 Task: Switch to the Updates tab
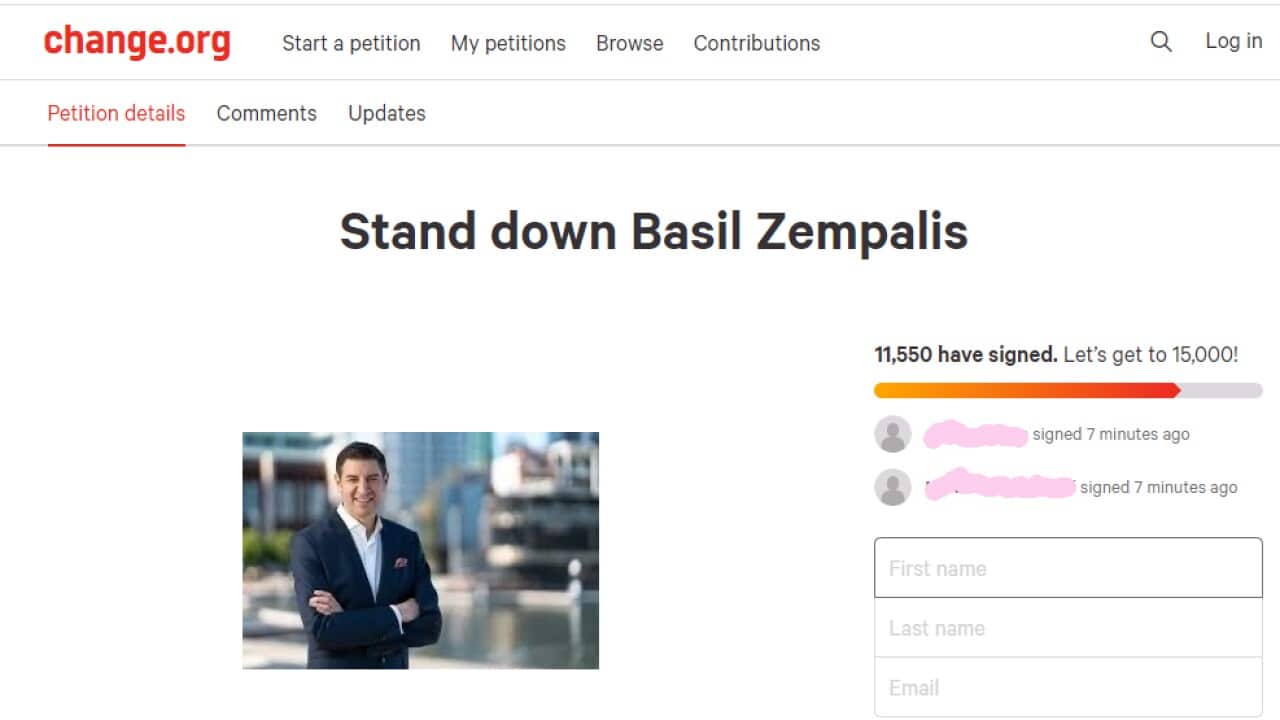(x=386, y=113)
